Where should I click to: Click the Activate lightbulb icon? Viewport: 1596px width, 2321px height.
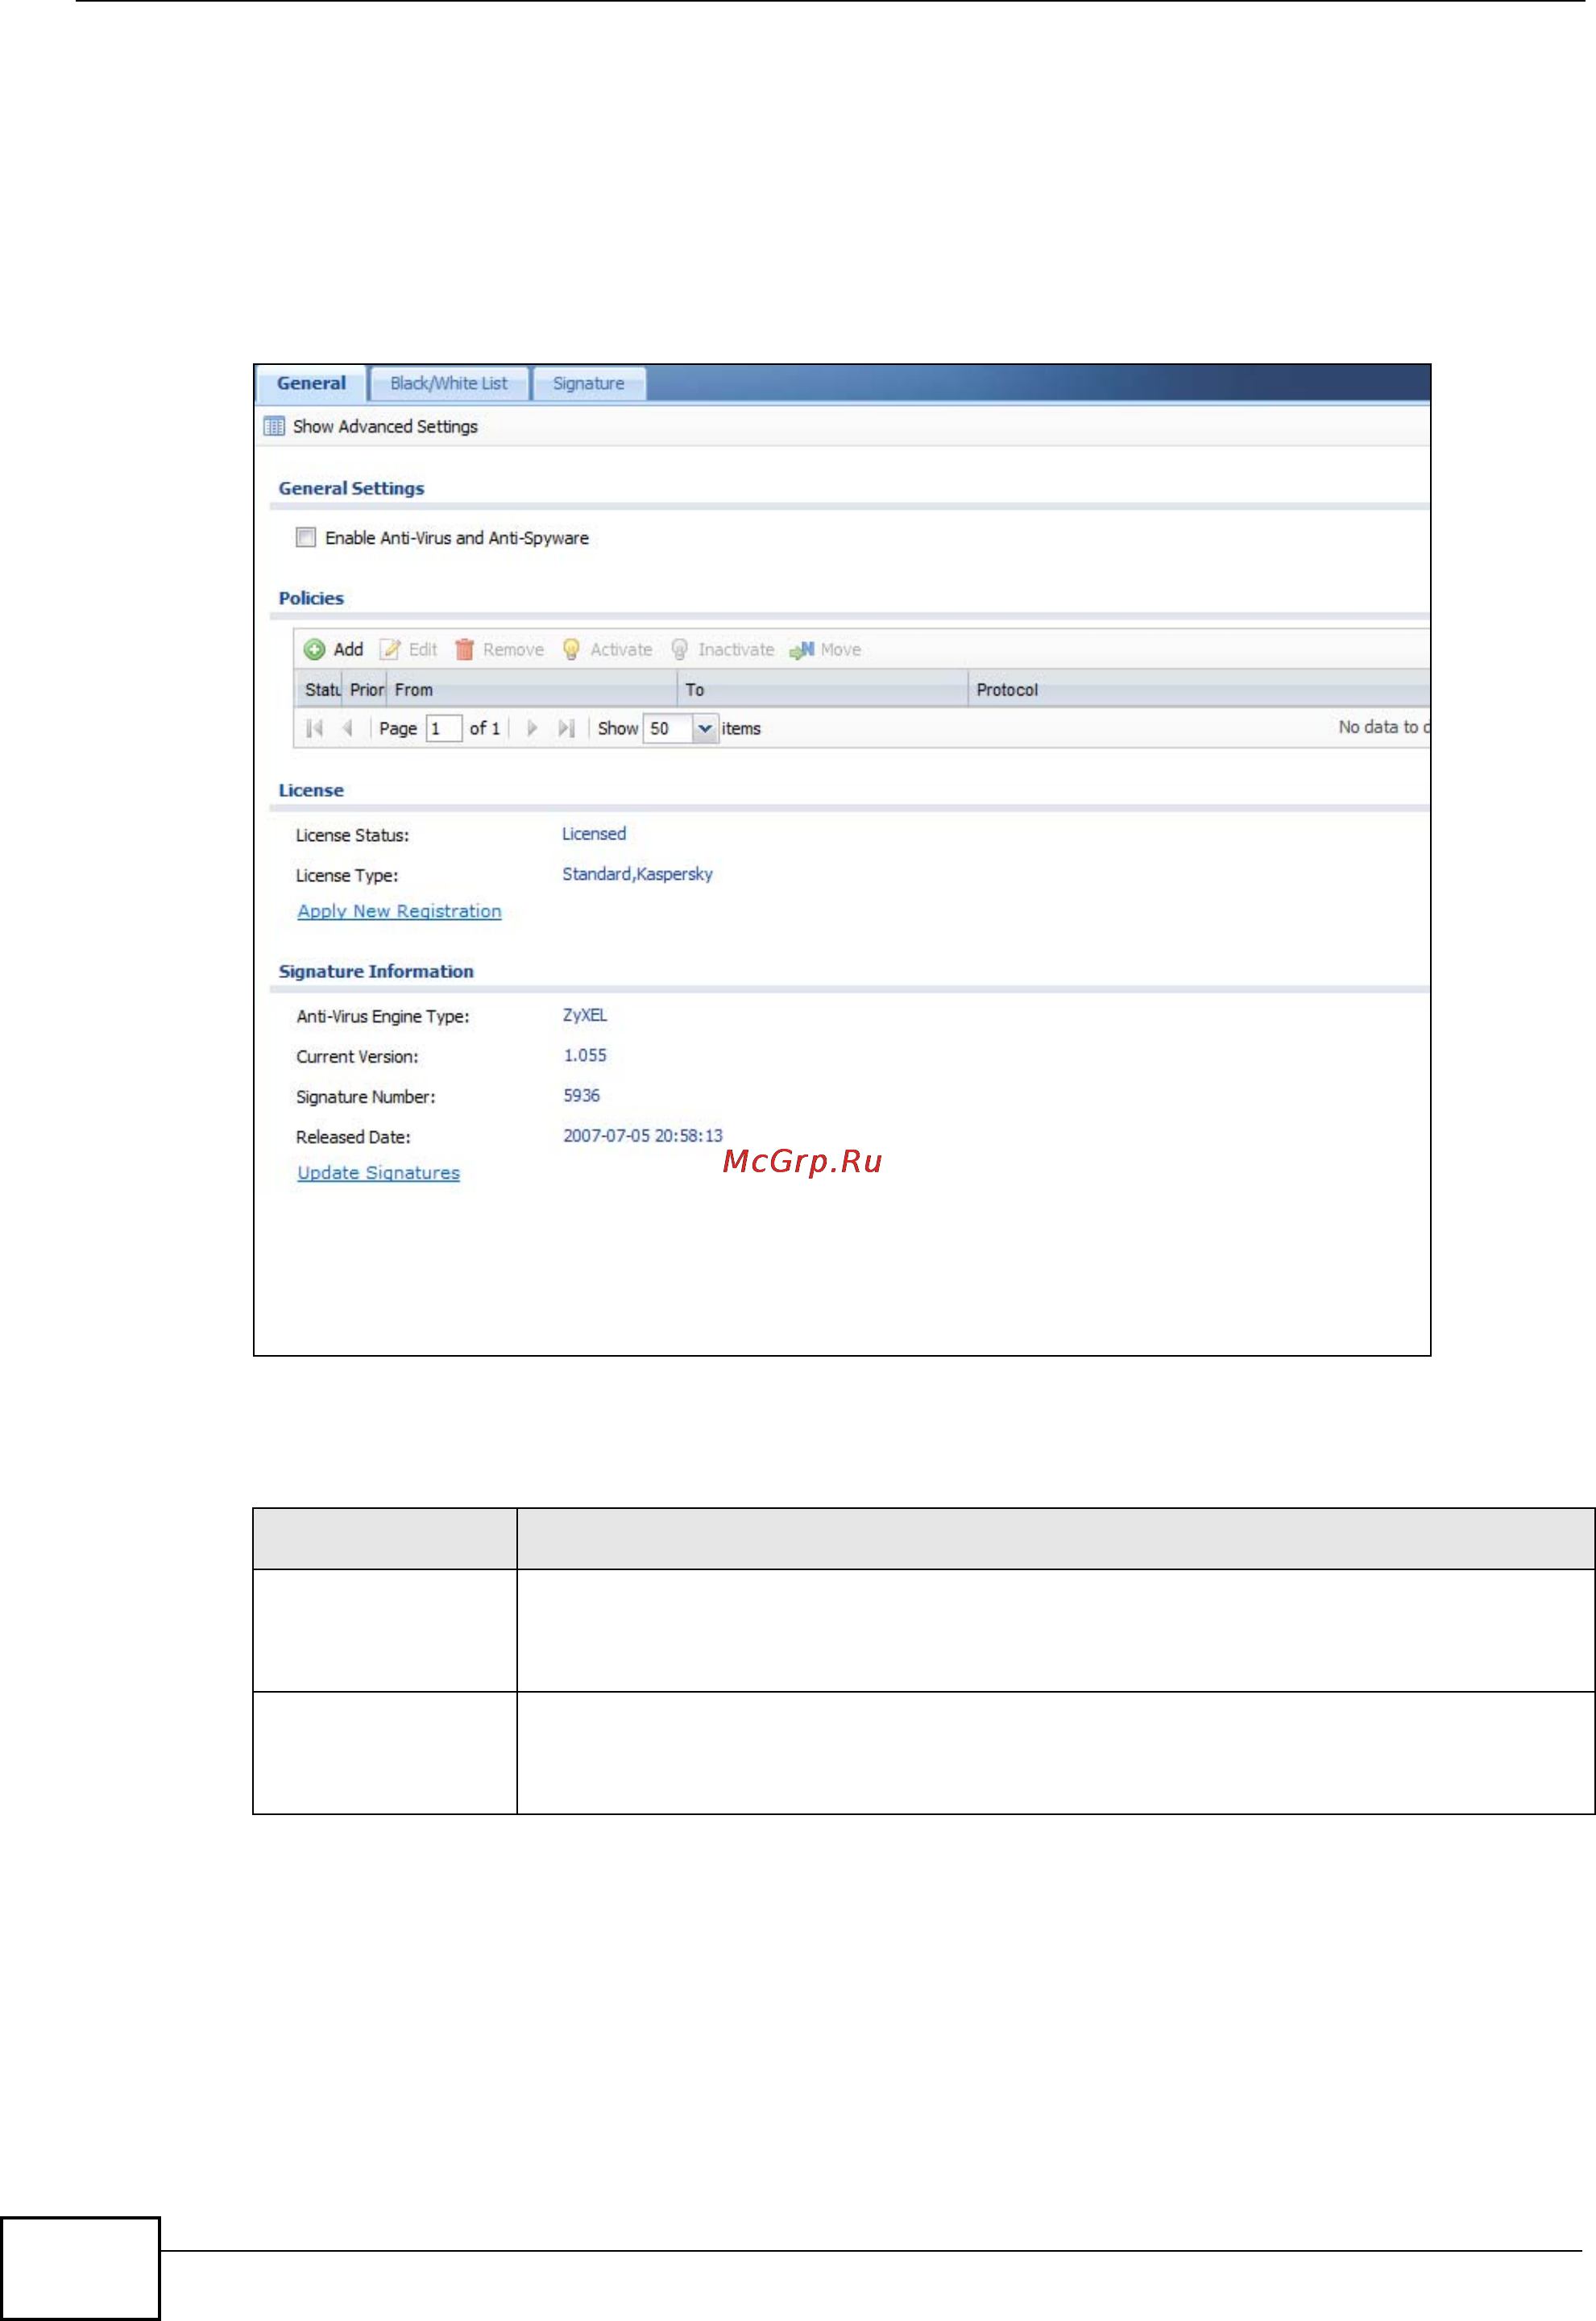point(571,650)
